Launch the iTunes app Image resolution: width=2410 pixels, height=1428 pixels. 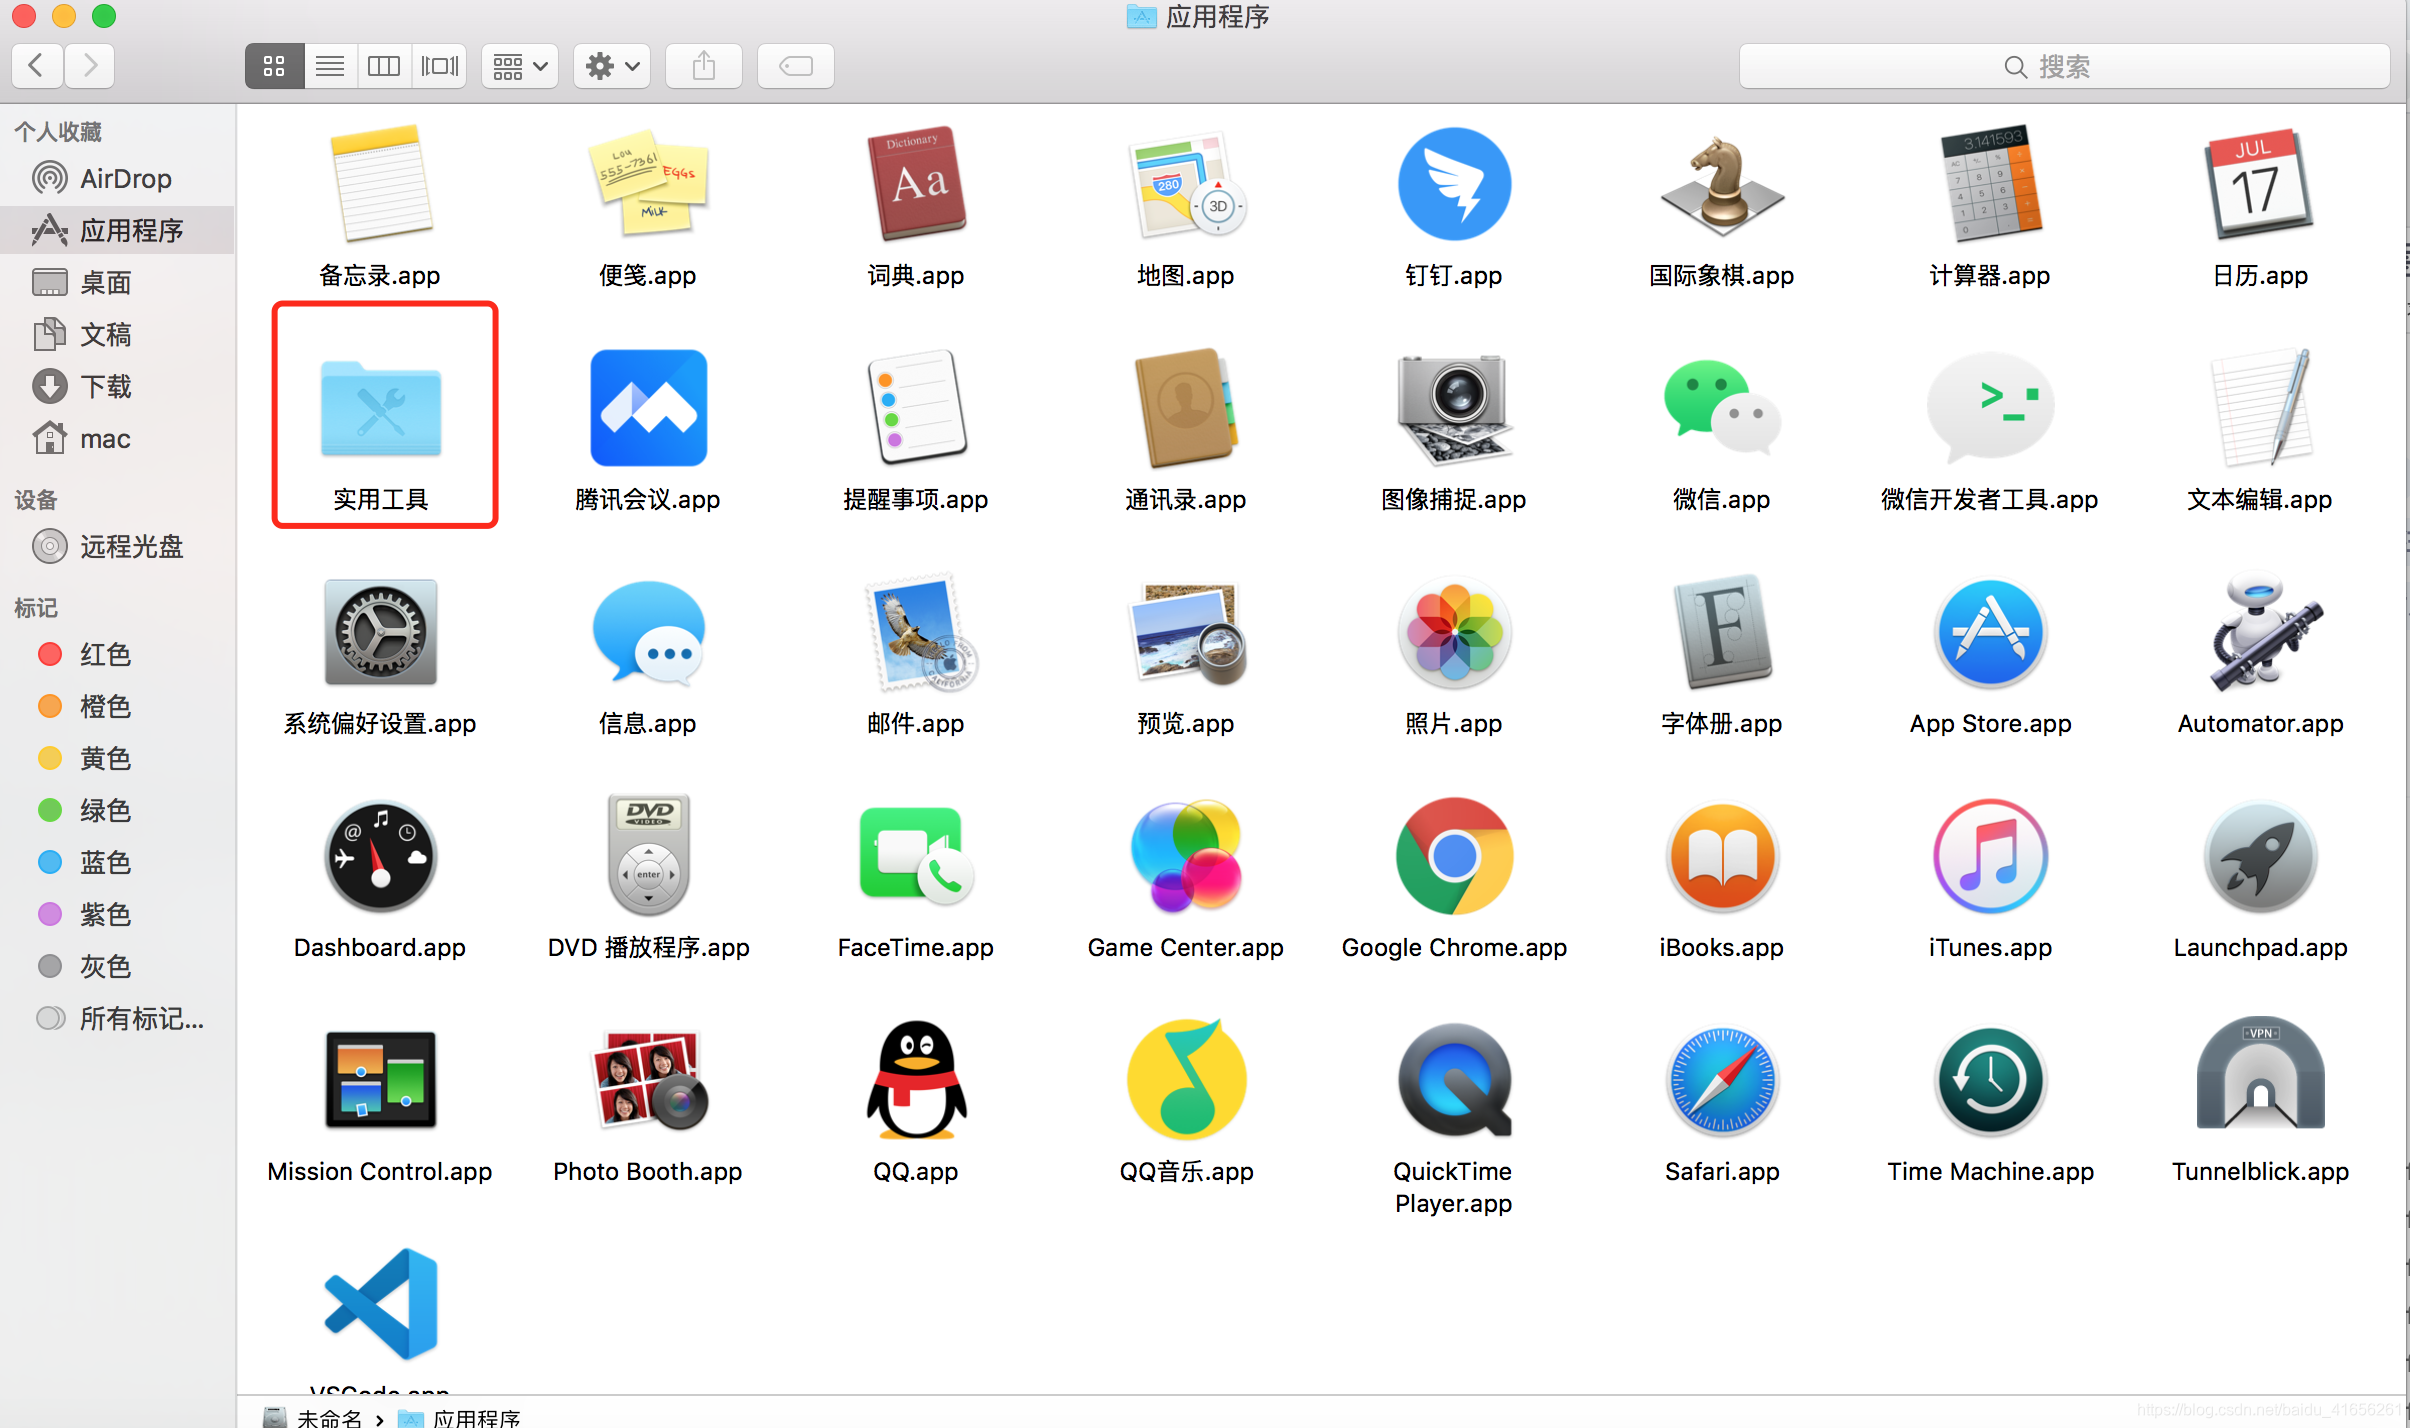pos(1990,856)
